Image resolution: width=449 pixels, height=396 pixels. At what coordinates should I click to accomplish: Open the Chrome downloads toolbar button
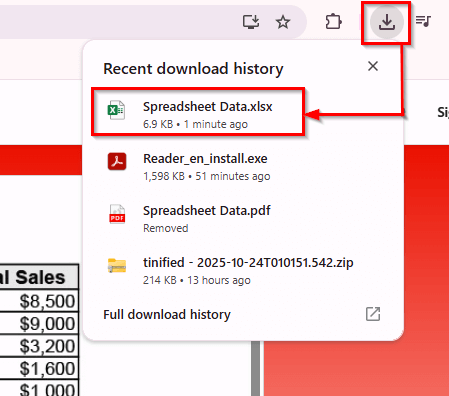click(x=387, y=22)
